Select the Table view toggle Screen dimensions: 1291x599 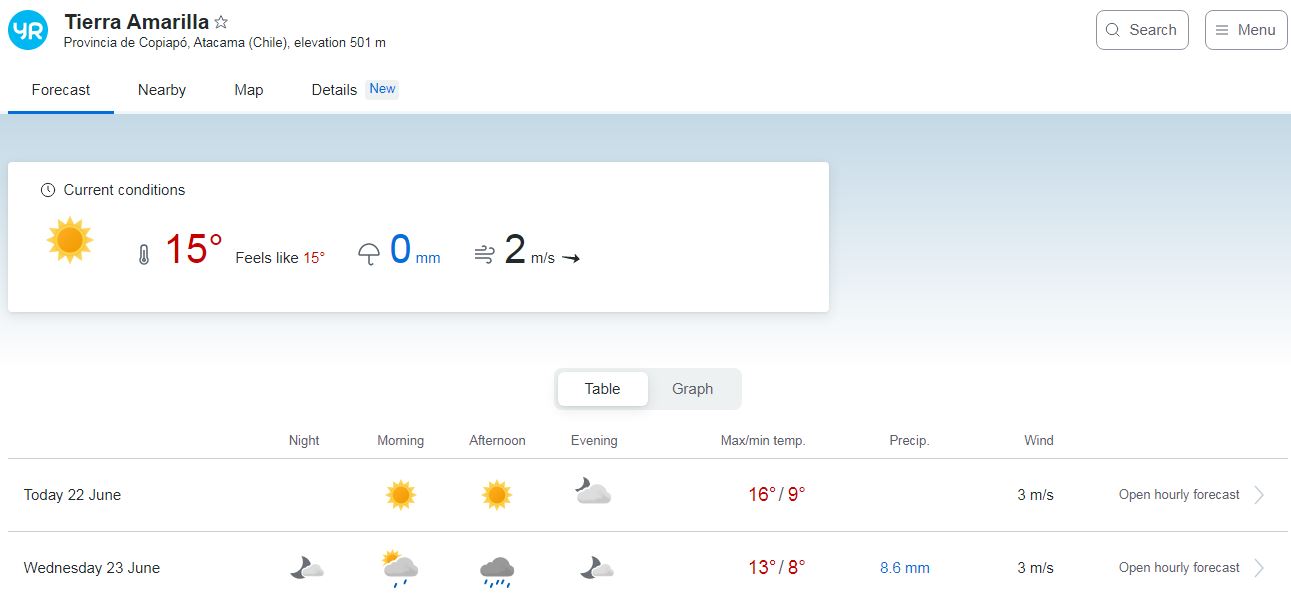tap(602, 389)
